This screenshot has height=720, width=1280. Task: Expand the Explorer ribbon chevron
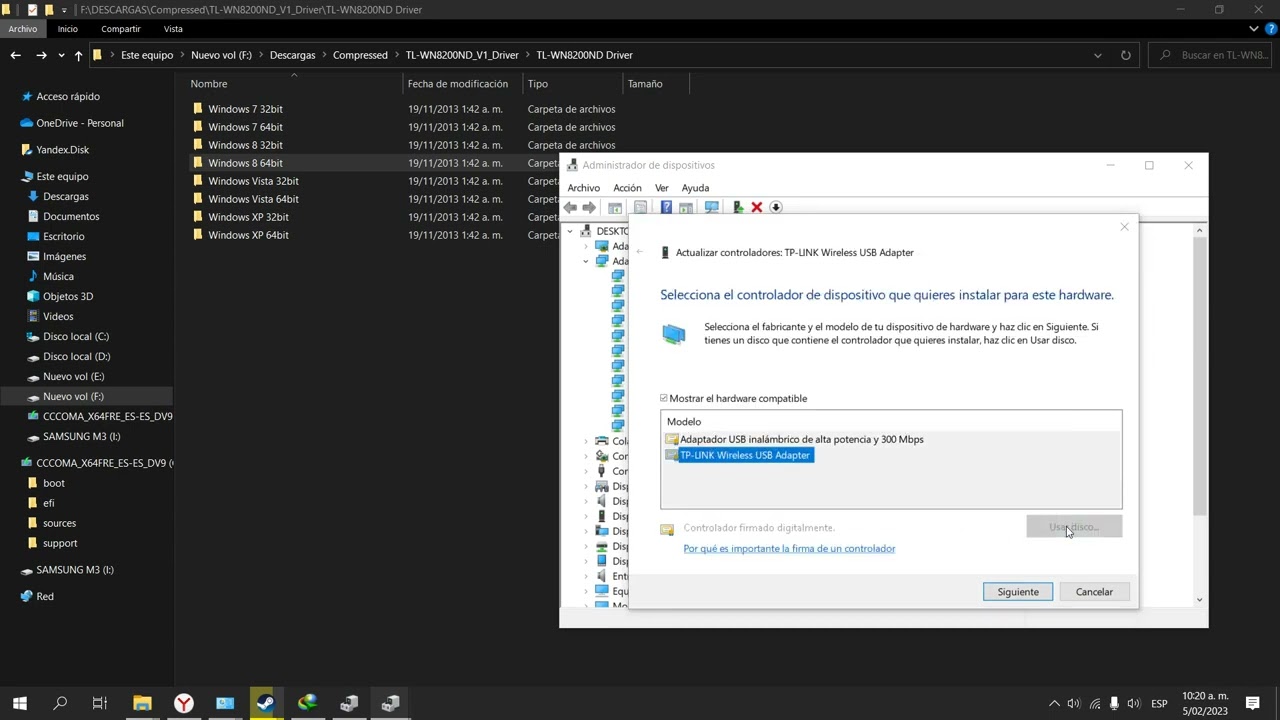[x=1255, y=29]
